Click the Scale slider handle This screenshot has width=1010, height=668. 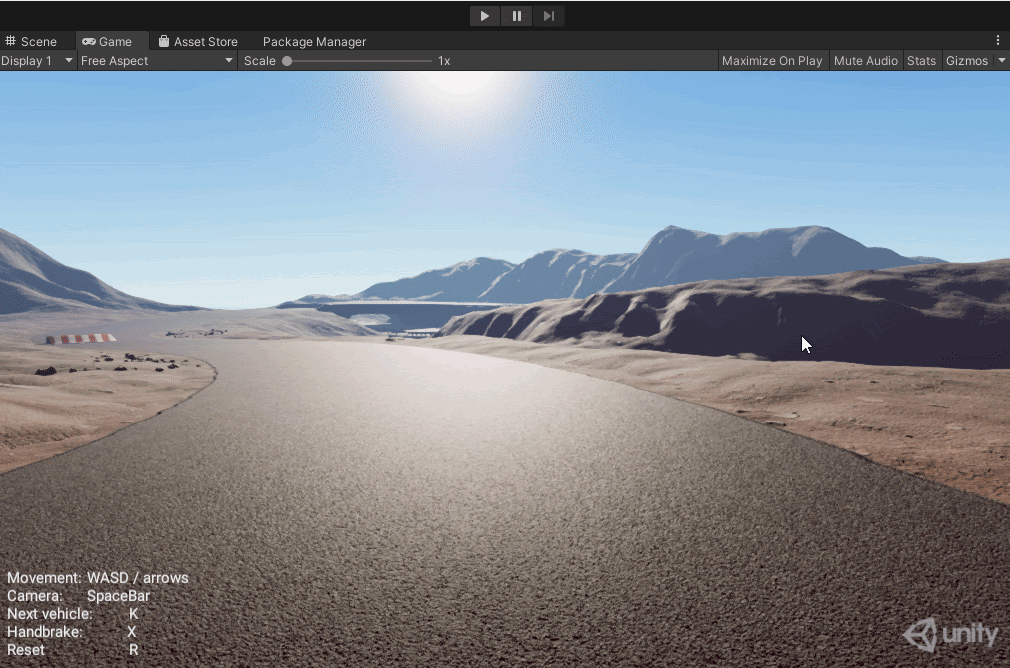[x=287, y=61]
